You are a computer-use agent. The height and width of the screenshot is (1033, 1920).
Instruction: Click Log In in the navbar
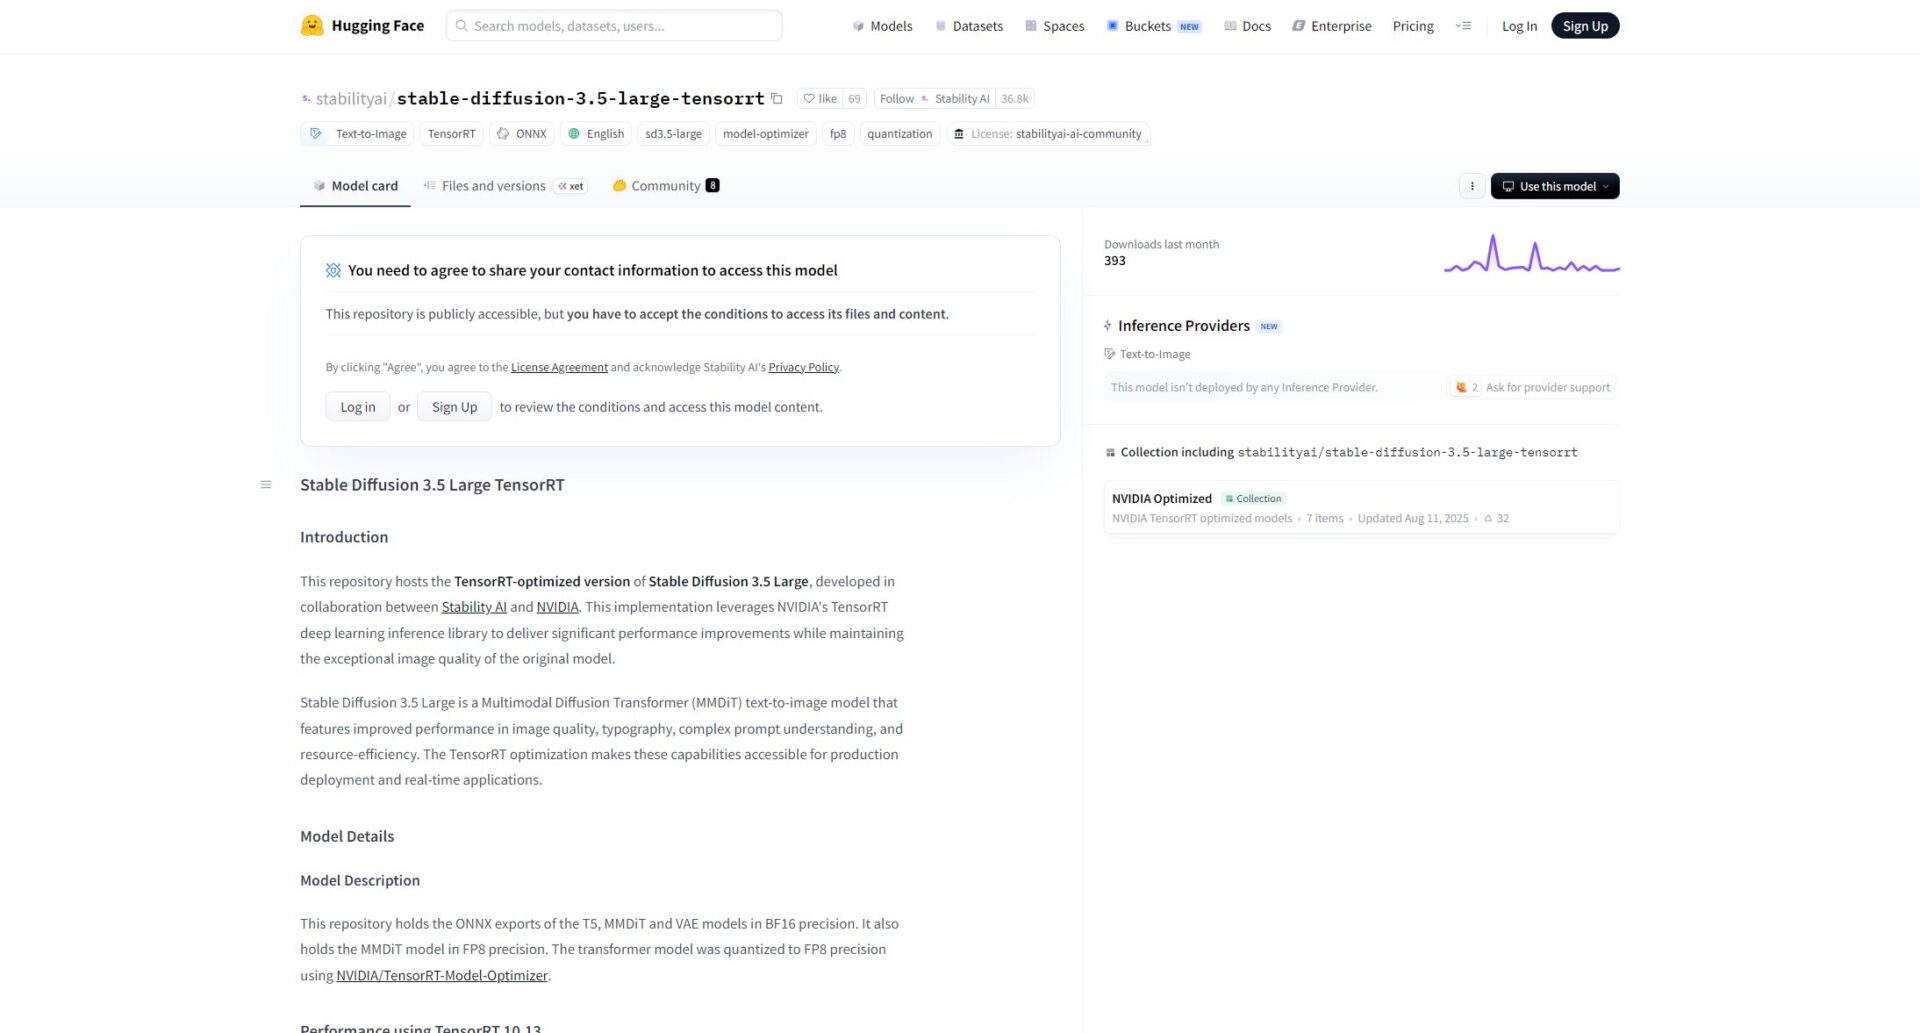click(x=1519, y=26)
